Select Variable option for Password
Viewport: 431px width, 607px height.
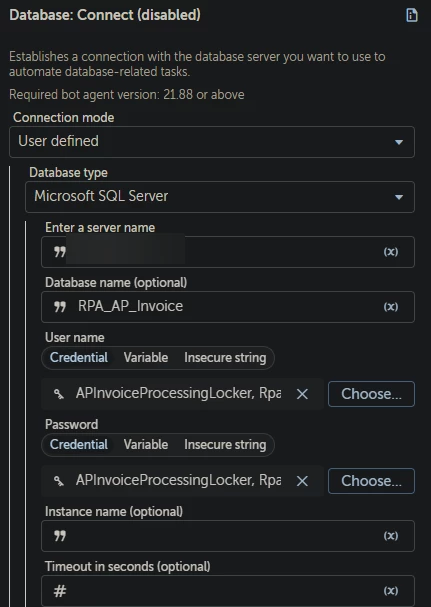[146, 444]
